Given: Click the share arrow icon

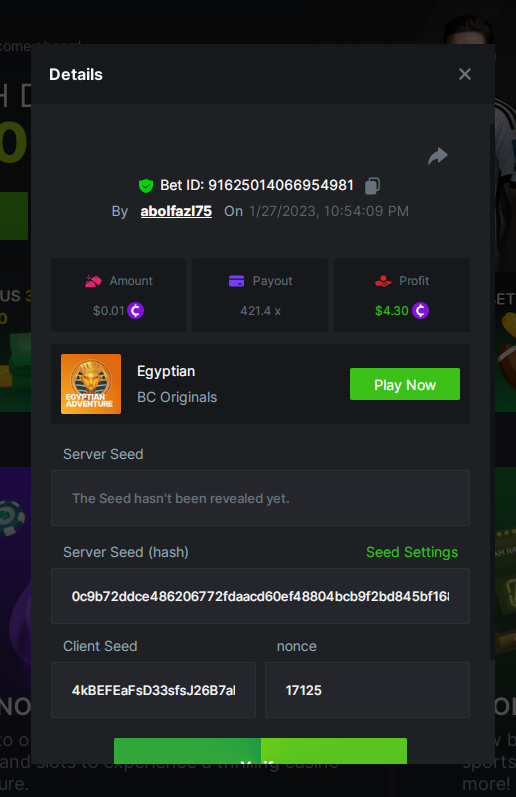Looking at the screenshot, I should [x=438, y=156].
